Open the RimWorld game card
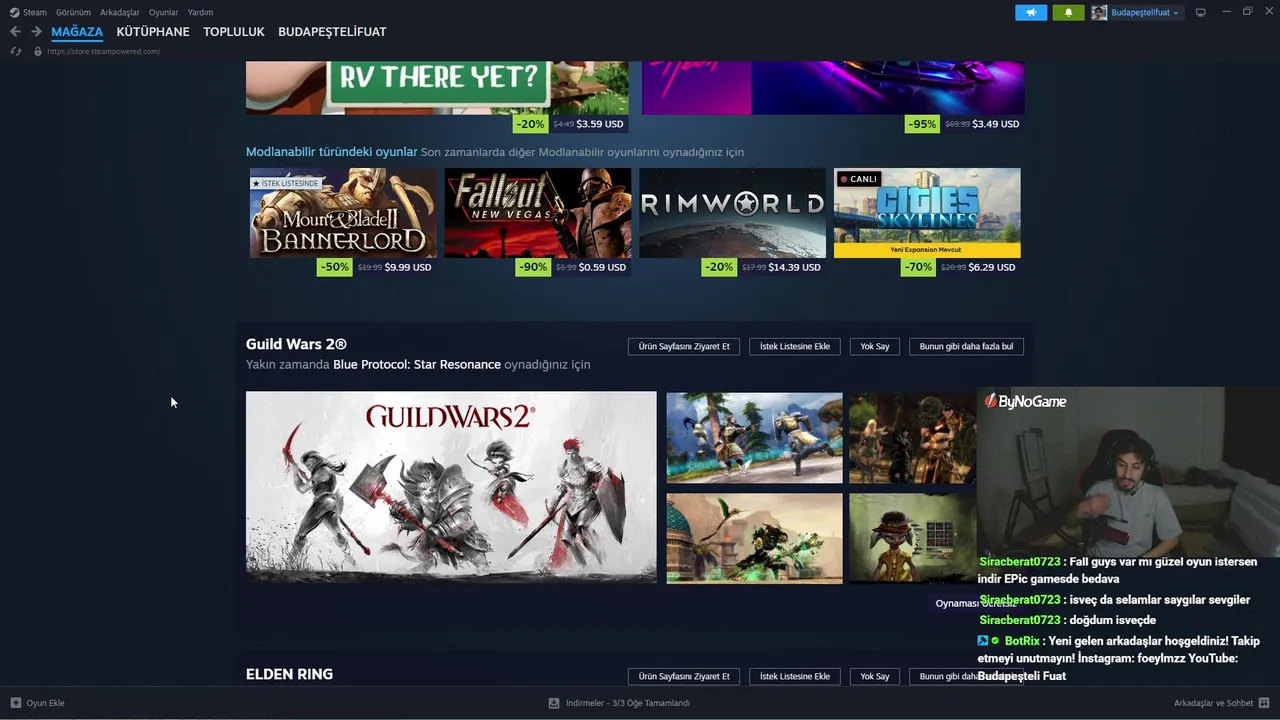The height and width of the screenshot is (720, 1280). click(x=733, y=213)
